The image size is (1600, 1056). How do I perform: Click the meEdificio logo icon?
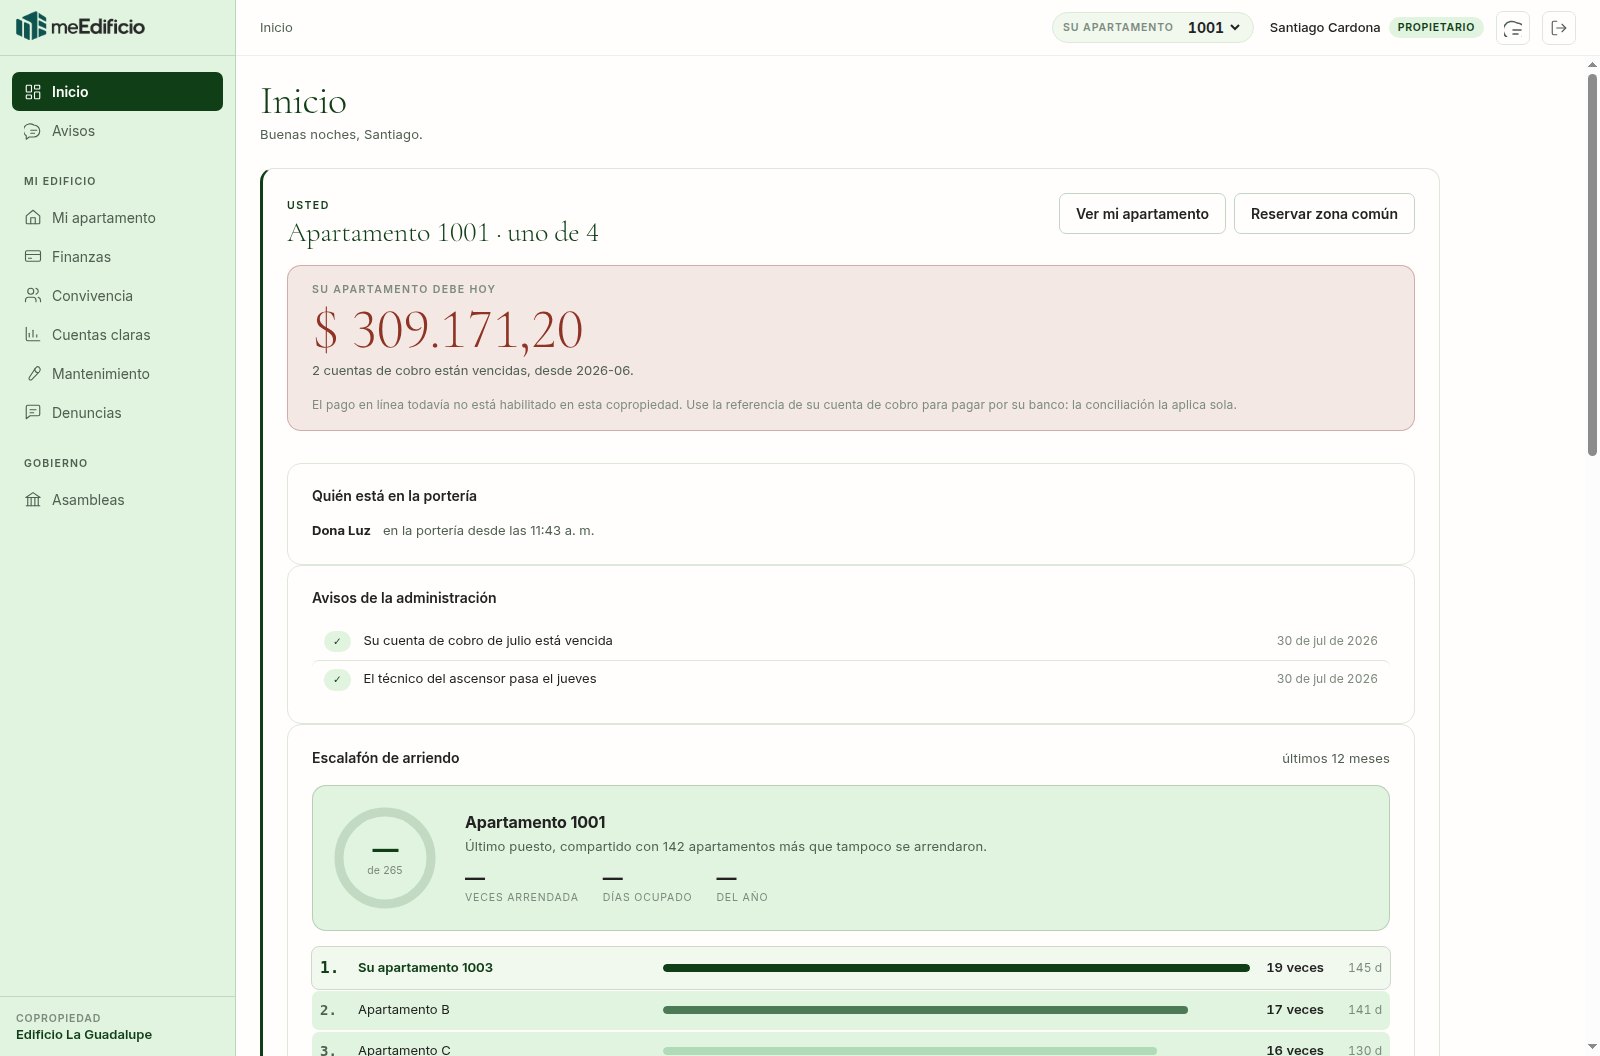pos(31,26)
